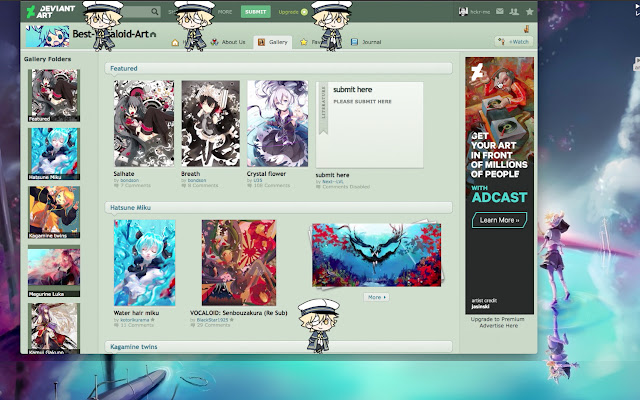Click the orange icon above Watch button
Screen dimensions: 640x400
tap(526, 29)
